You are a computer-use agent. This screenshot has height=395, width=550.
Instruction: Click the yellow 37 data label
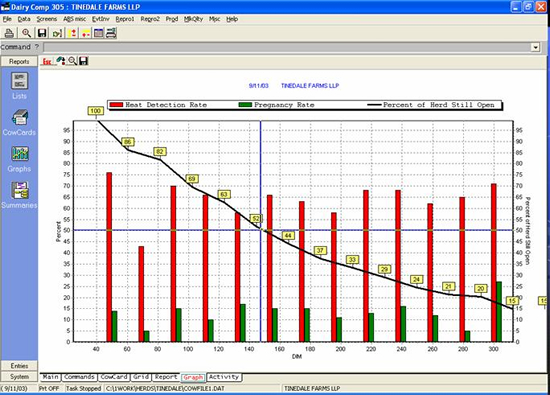pyautogui.click(x=320, y=250)
